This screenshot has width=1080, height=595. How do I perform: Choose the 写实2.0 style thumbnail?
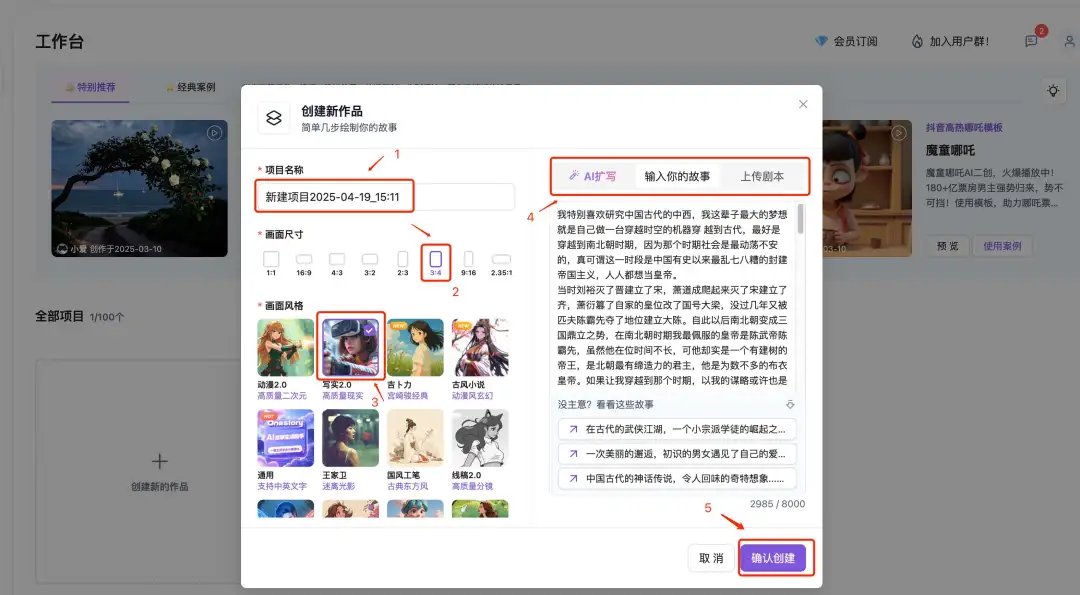tap(351, 347)
